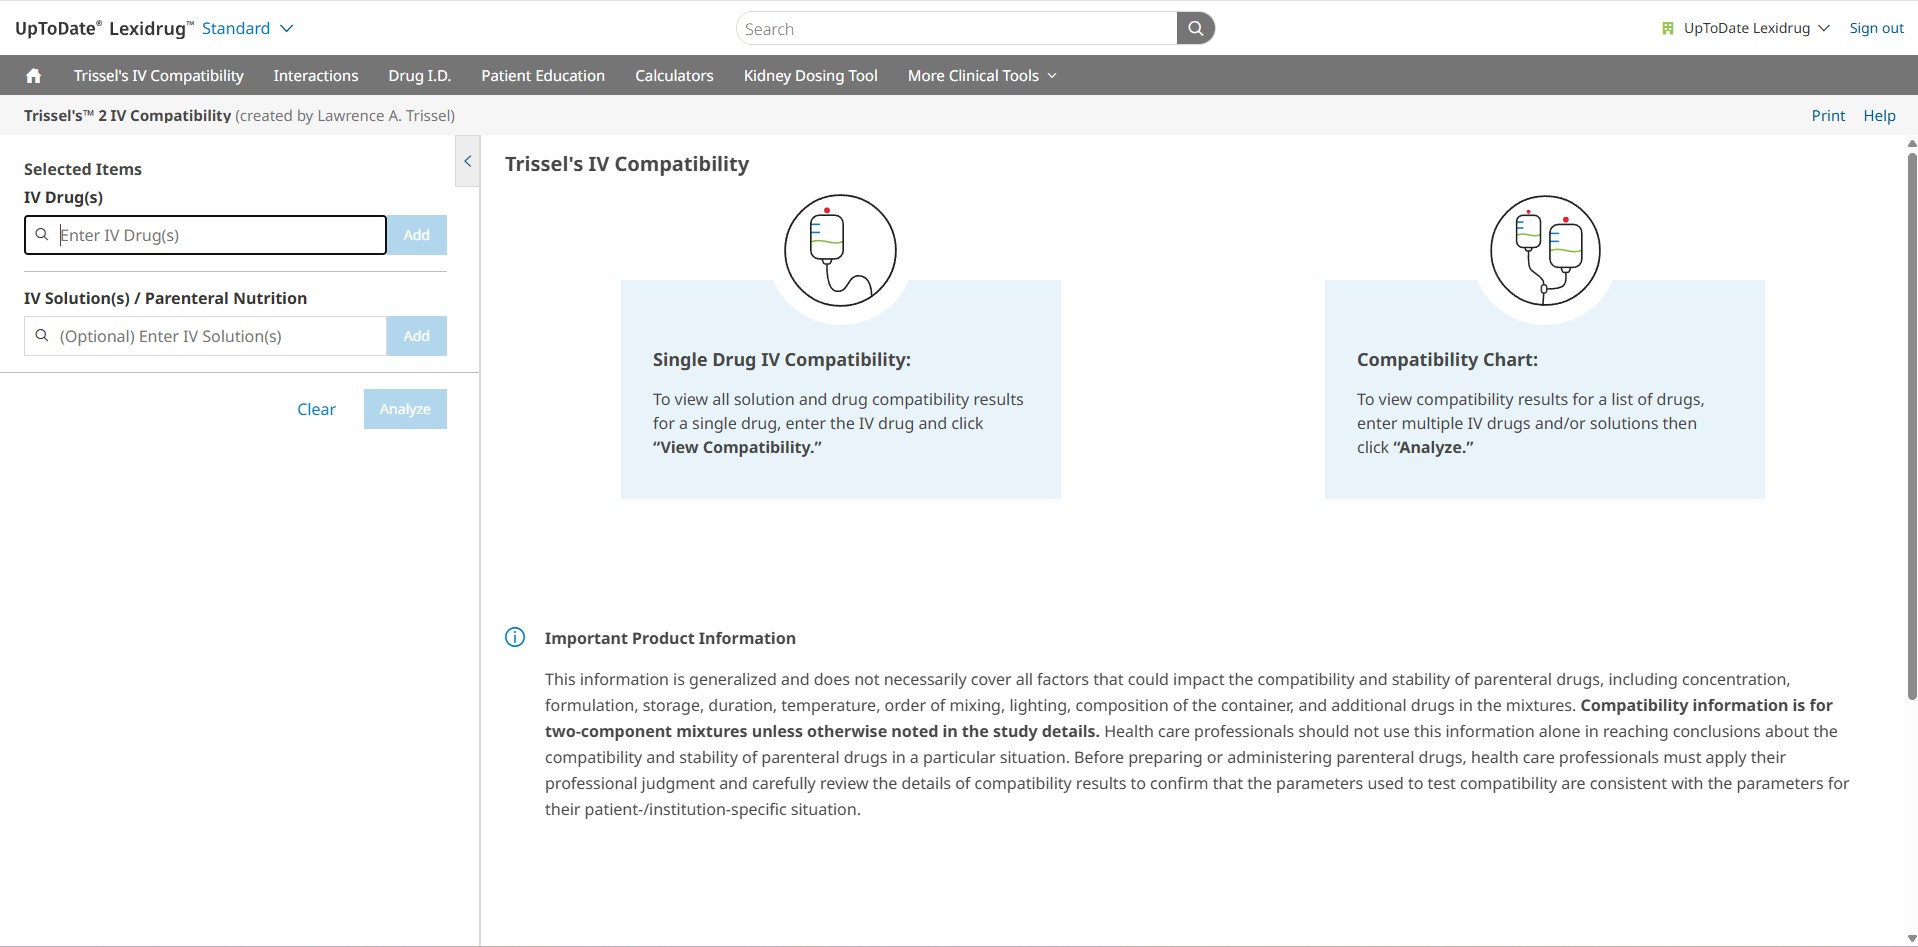Image resolution: width=1918 pixels, height=947 pixels.
Task: Open the Interactions tab
Action: click(315, 76)
